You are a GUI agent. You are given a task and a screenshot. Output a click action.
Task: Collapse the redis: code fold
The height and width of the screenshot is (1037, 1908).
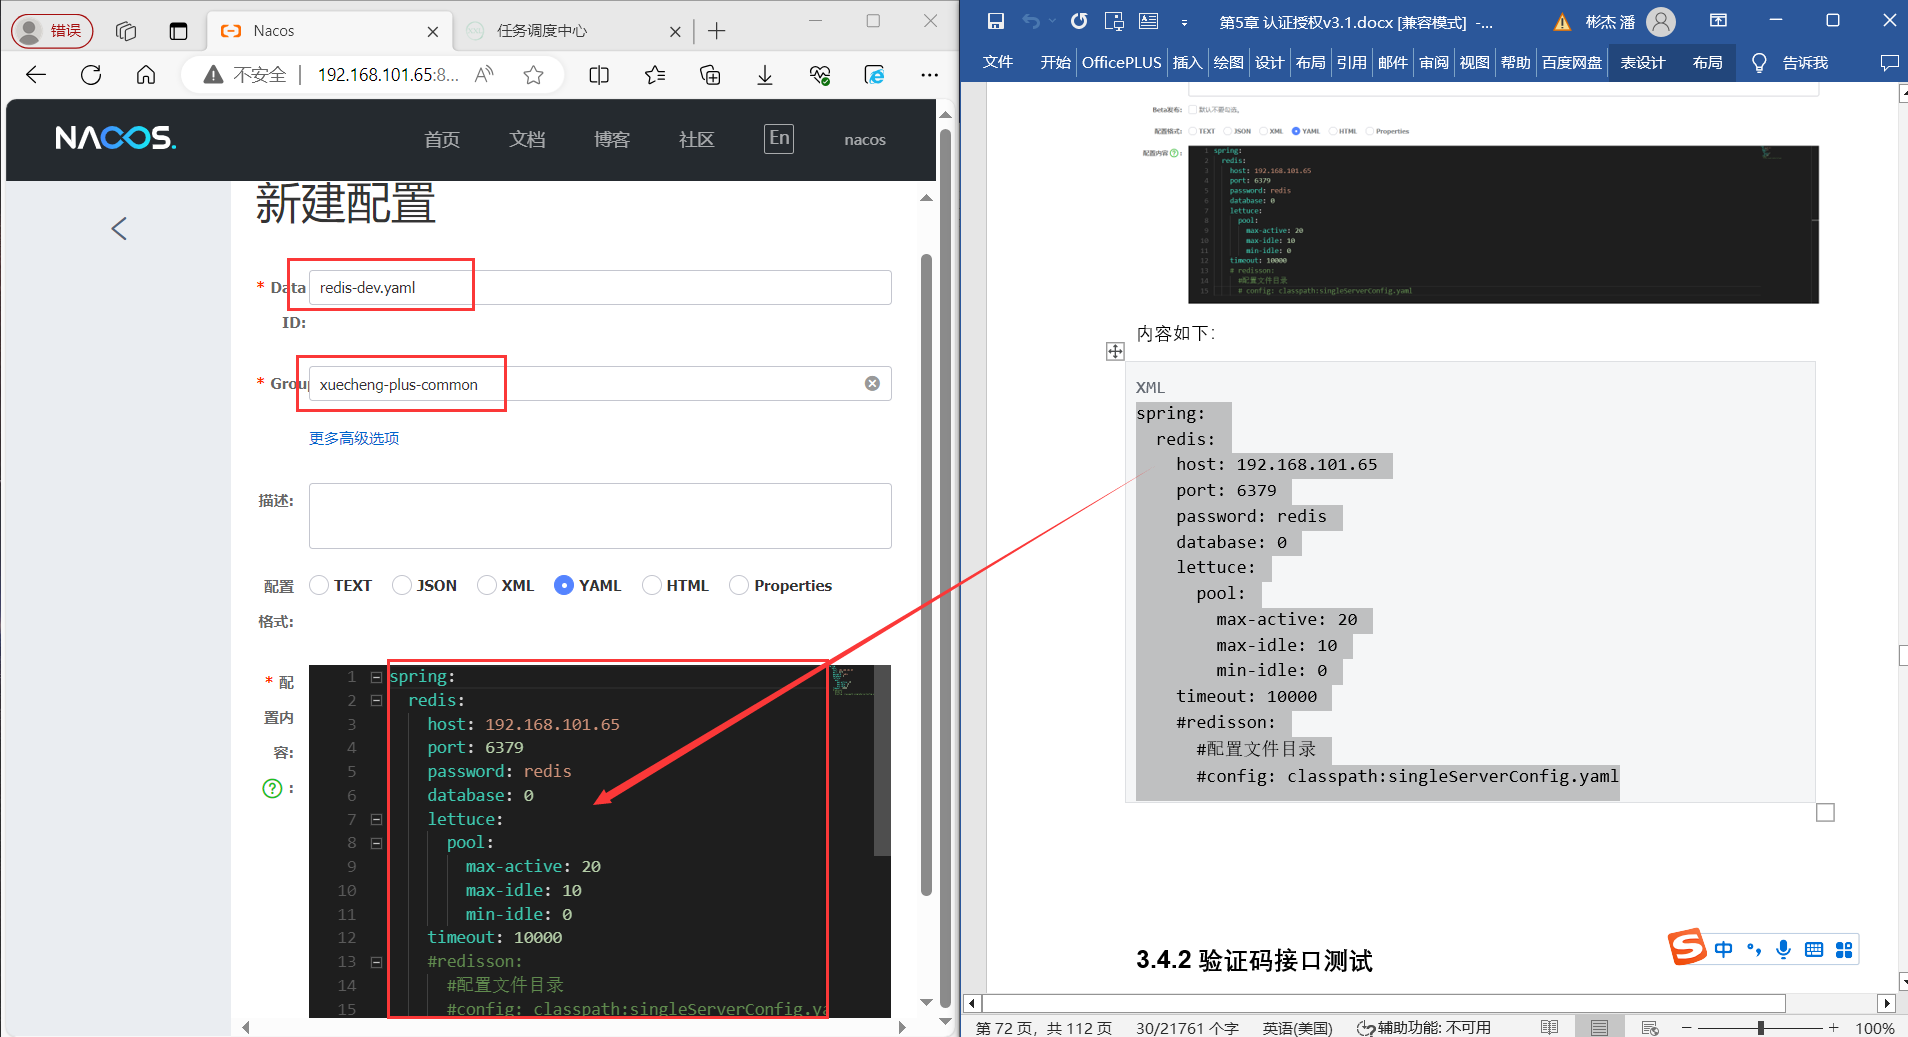tap(376, 701)
